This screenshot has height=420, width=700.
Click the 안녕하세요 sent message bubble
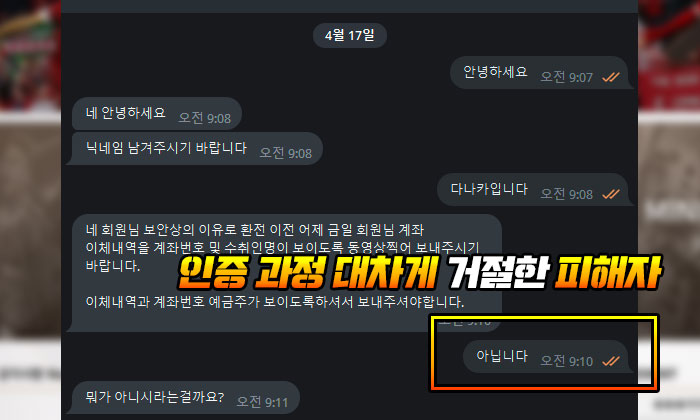(539, 73)
